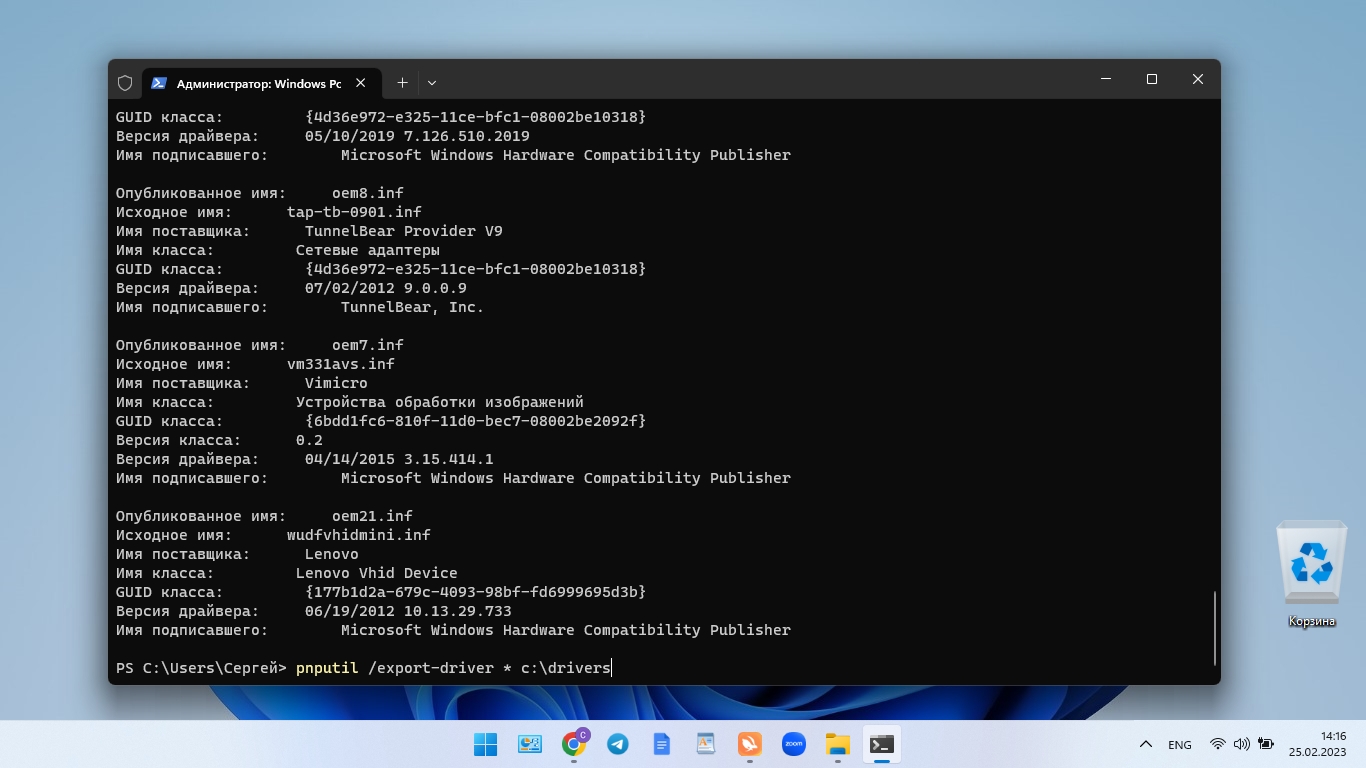Click the pnputil command on the prompt line
Screen dimensions: 1366x768
click(x=327, y=668)
